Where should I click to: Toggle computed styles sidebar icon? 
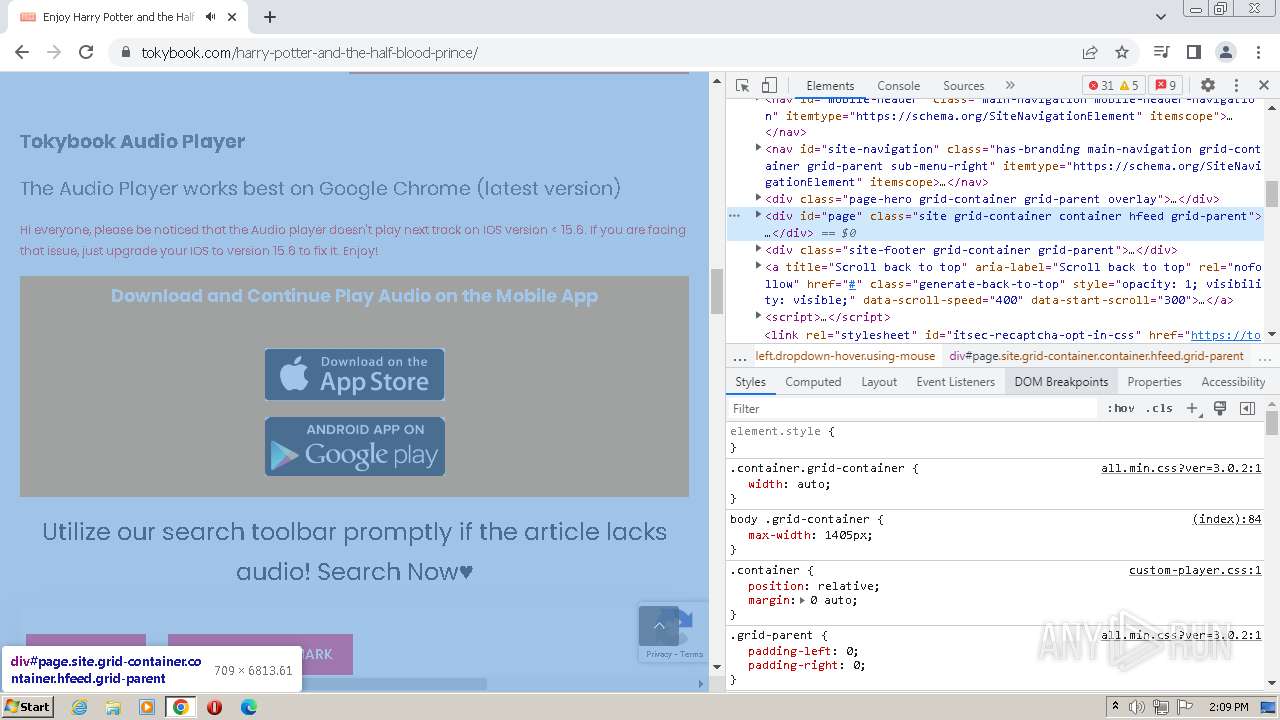(1247, 408)
